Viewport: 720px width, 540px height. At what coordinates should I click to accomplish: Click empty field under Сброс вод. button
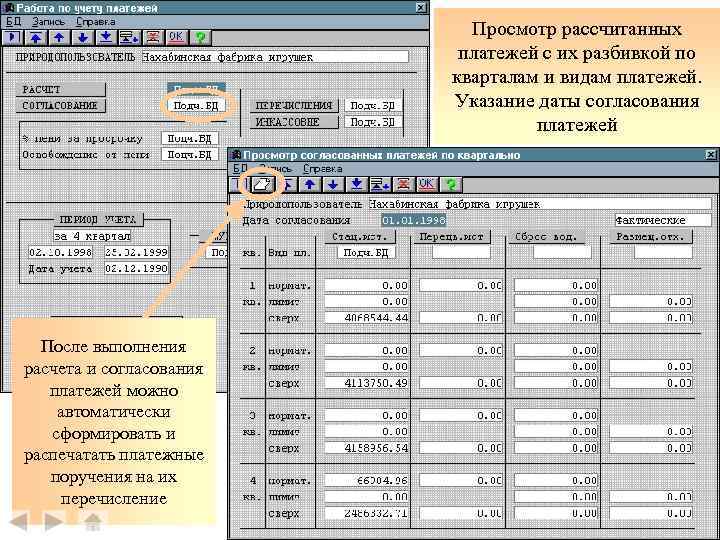pyautogui.click(x=562, y=252)
